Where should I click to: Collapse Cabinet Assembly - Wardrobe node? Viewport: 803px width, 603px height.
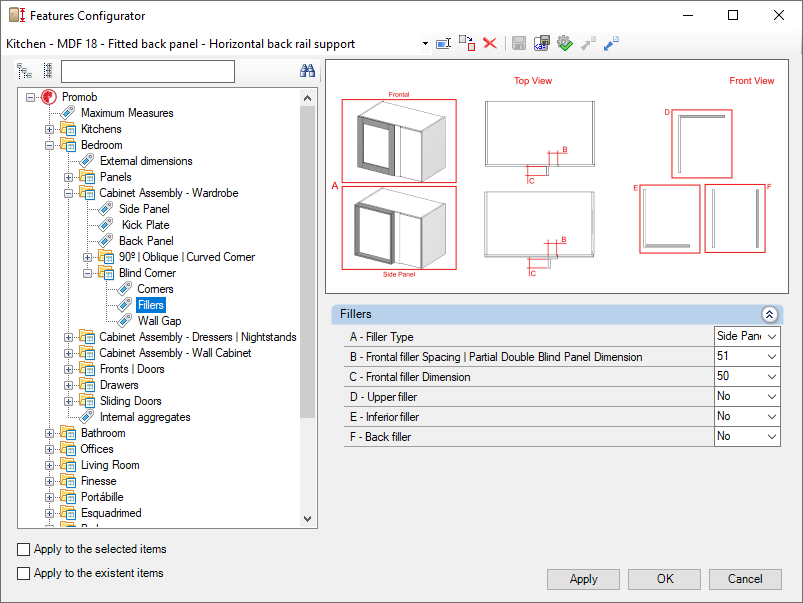pos(69,193)
